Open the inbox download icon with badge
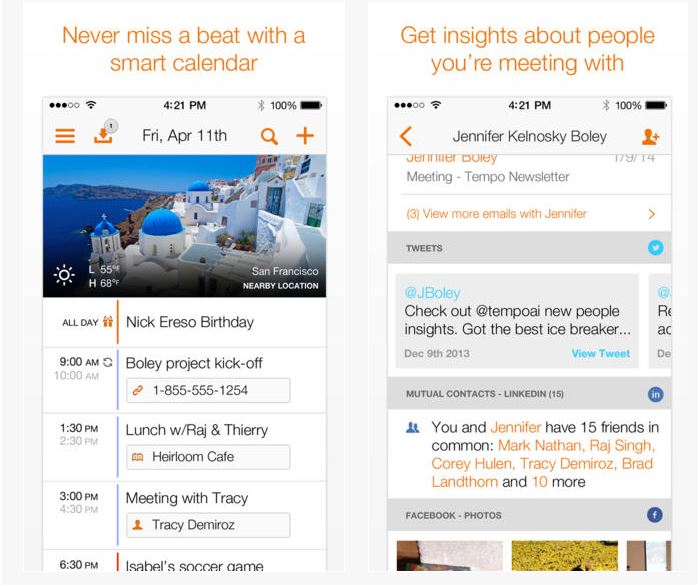Image resolution: width=698 pixels, height=585 pixels. pyautogui.click(x=104, y=133)
